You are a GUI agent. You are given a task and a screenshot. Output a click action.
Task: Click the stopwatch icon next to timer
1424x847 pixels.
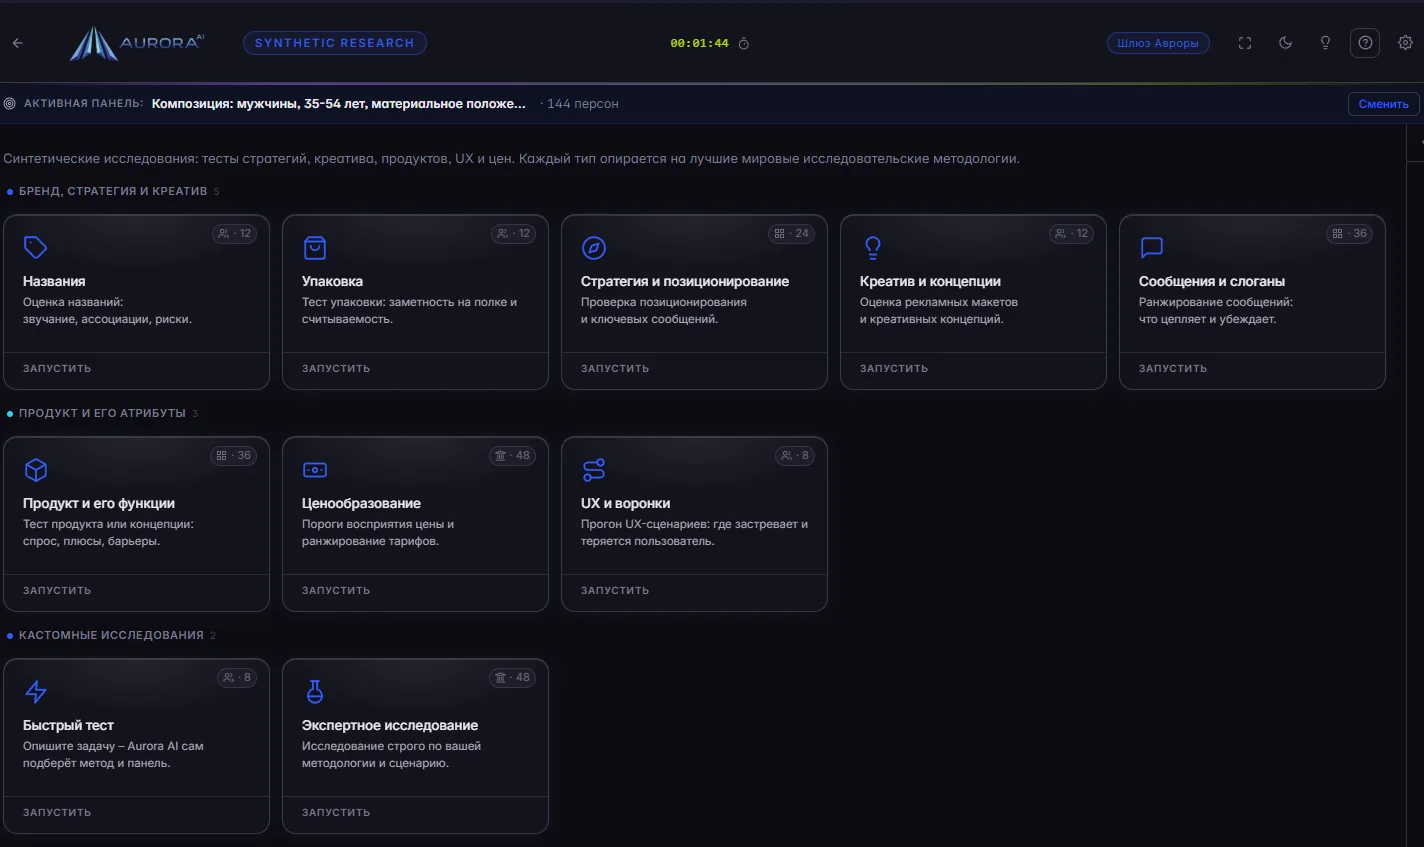click(744, 44)
